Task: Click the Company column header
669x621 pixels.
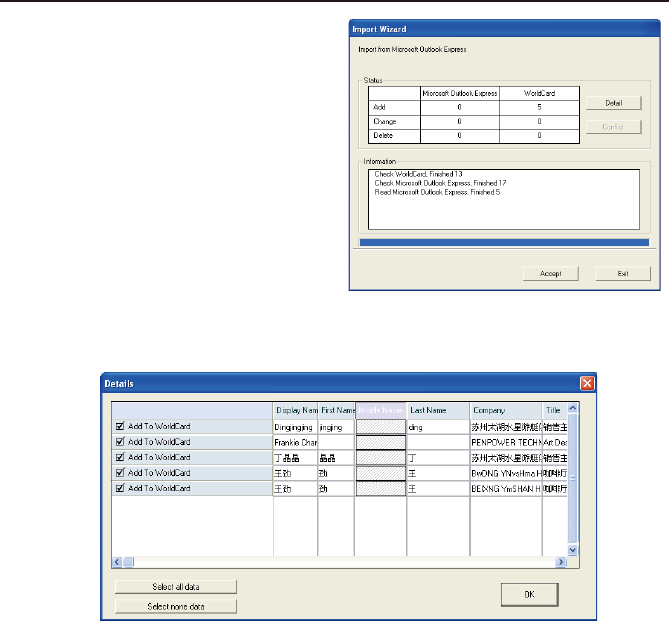Action: pos(506,410)
